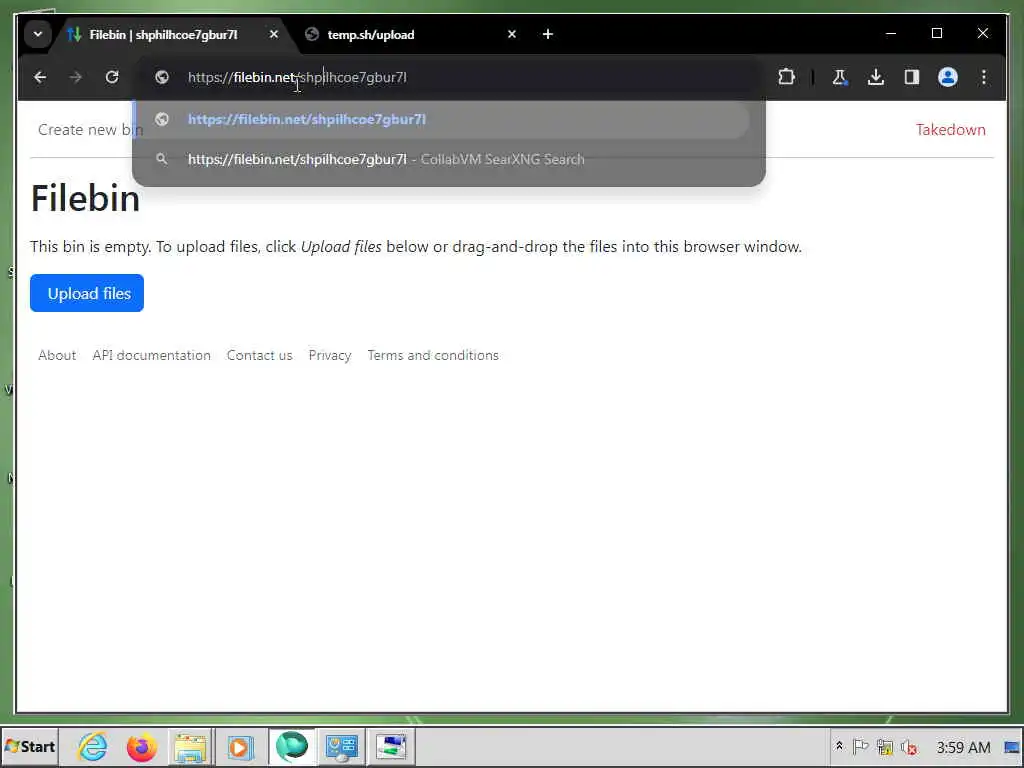Select the active green browser taskbar icon
Image resolution: width=1024 pixels, height=768 pixels.
(291, 746)
